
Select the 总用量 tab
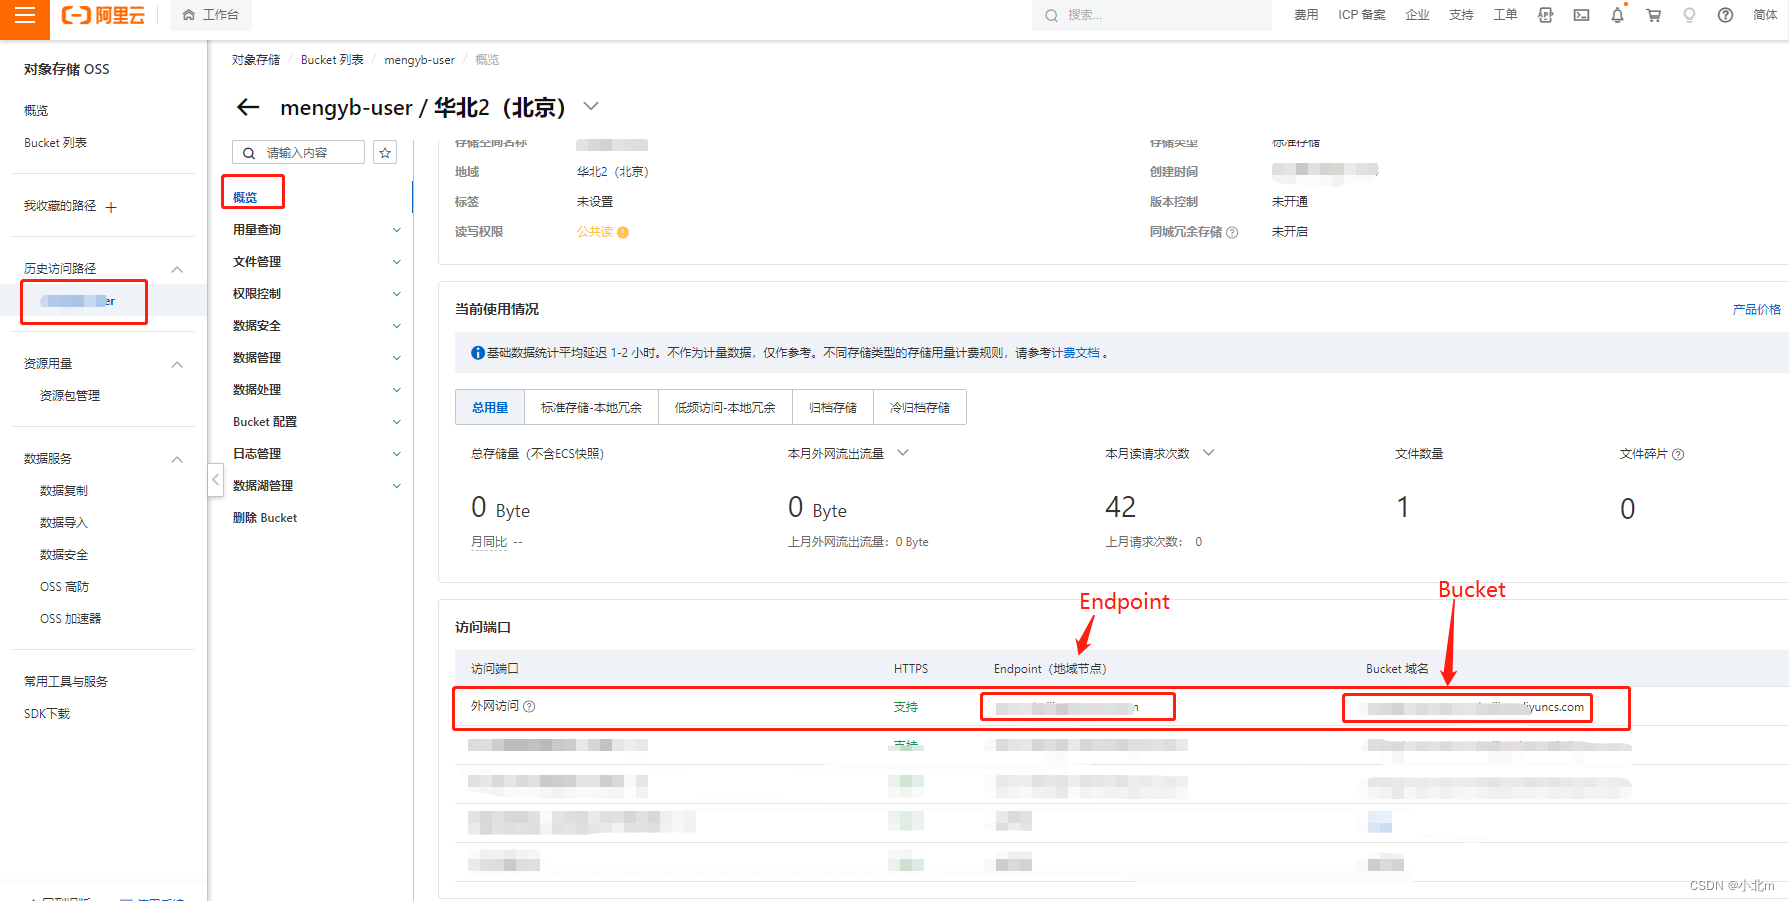(x=490, y=407)
